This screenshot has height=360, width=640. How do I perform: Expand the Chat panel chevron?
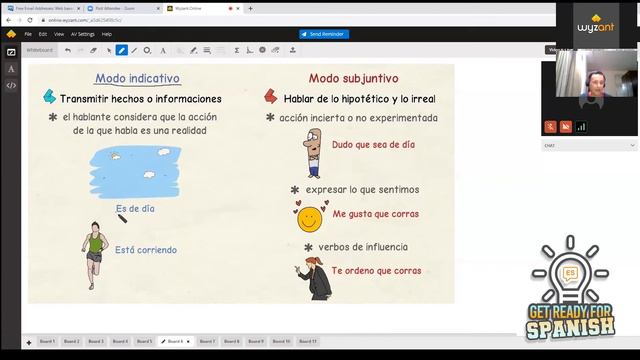pos(632,145)
